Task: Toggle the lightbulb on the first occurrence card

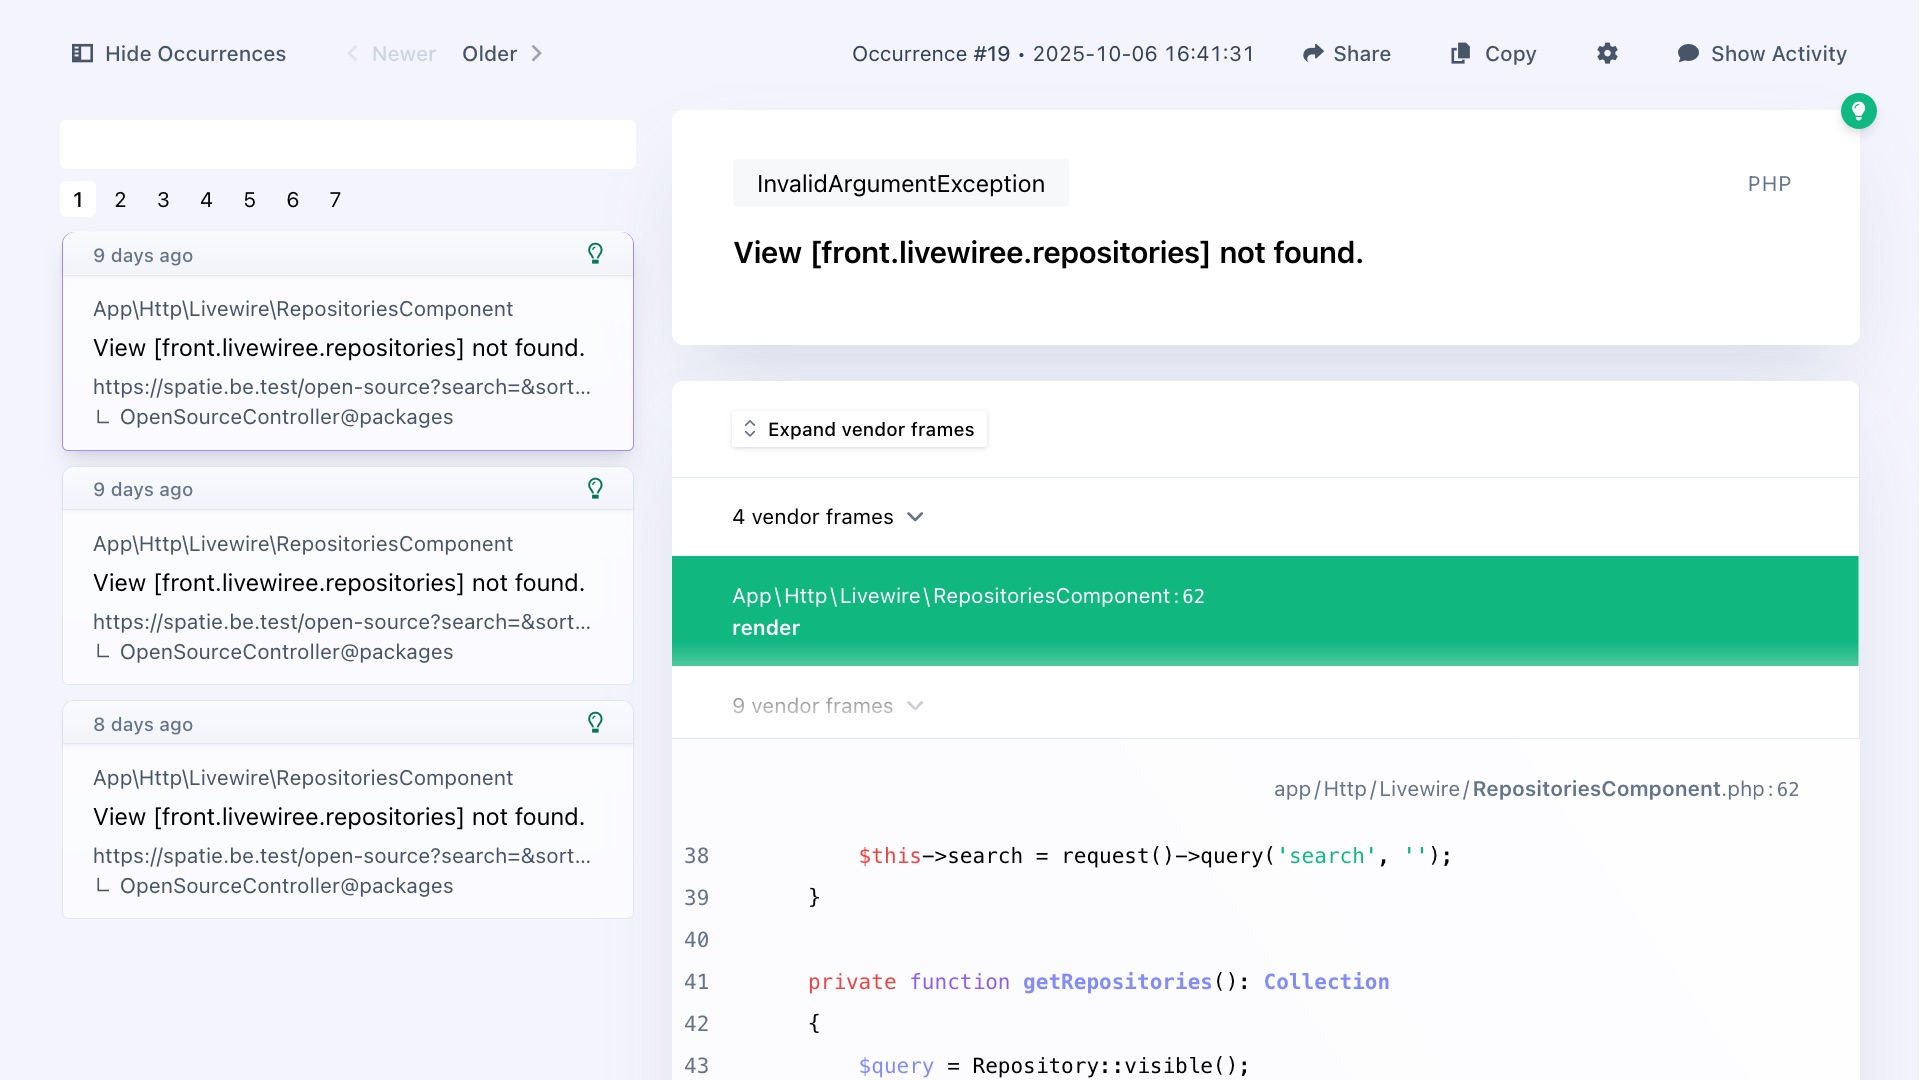Action: point(596,254)
